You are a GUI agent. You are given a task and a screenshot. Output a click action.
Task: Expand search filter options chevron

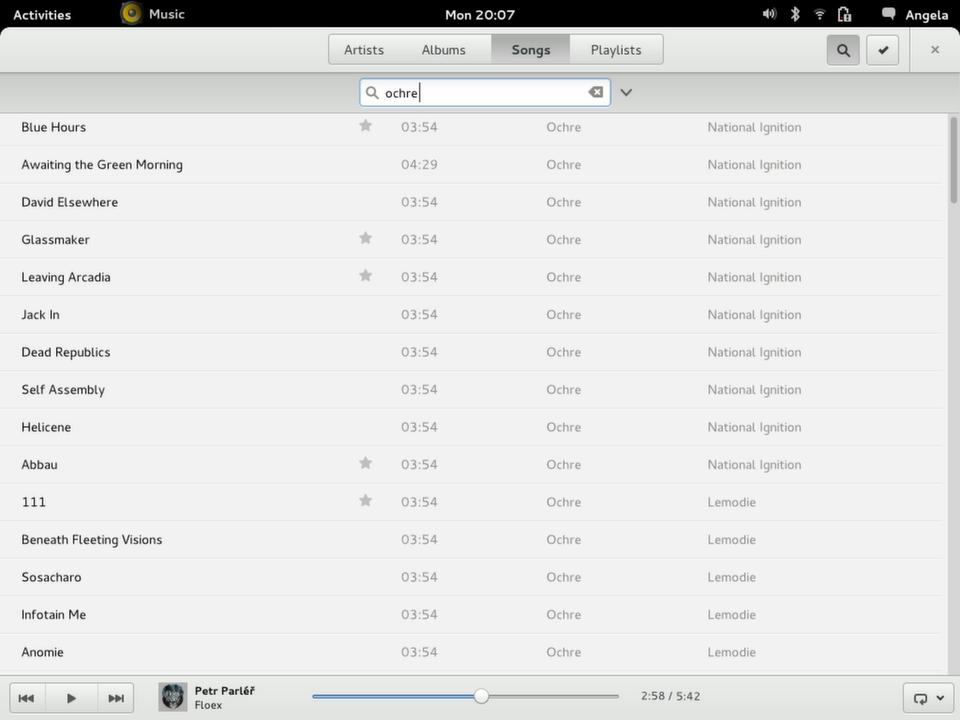pos(626,92)
